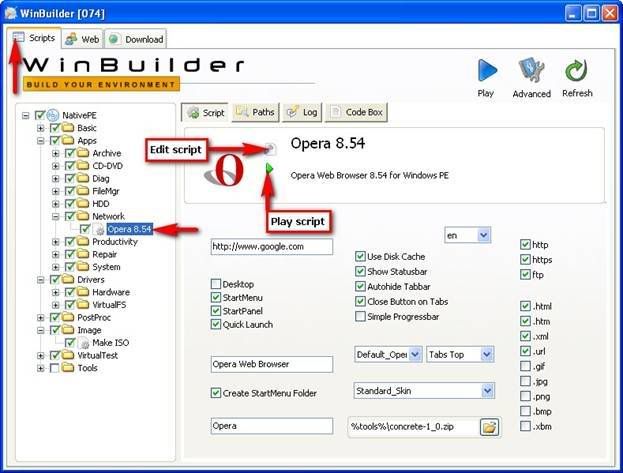Toggle Show Statusbar checkbox
The height and width of the screenshot is (473, 623).
coord(360,271)
